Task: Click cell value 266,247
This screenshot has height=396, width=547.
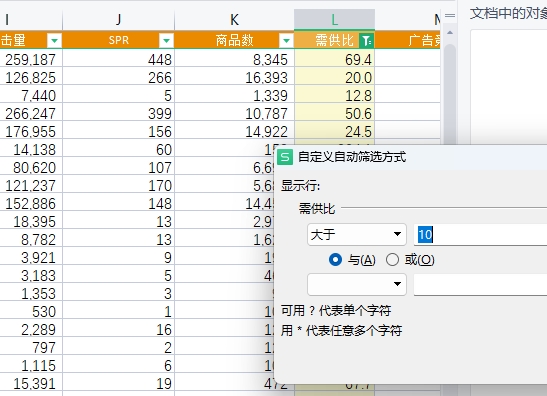Action: 30,114
